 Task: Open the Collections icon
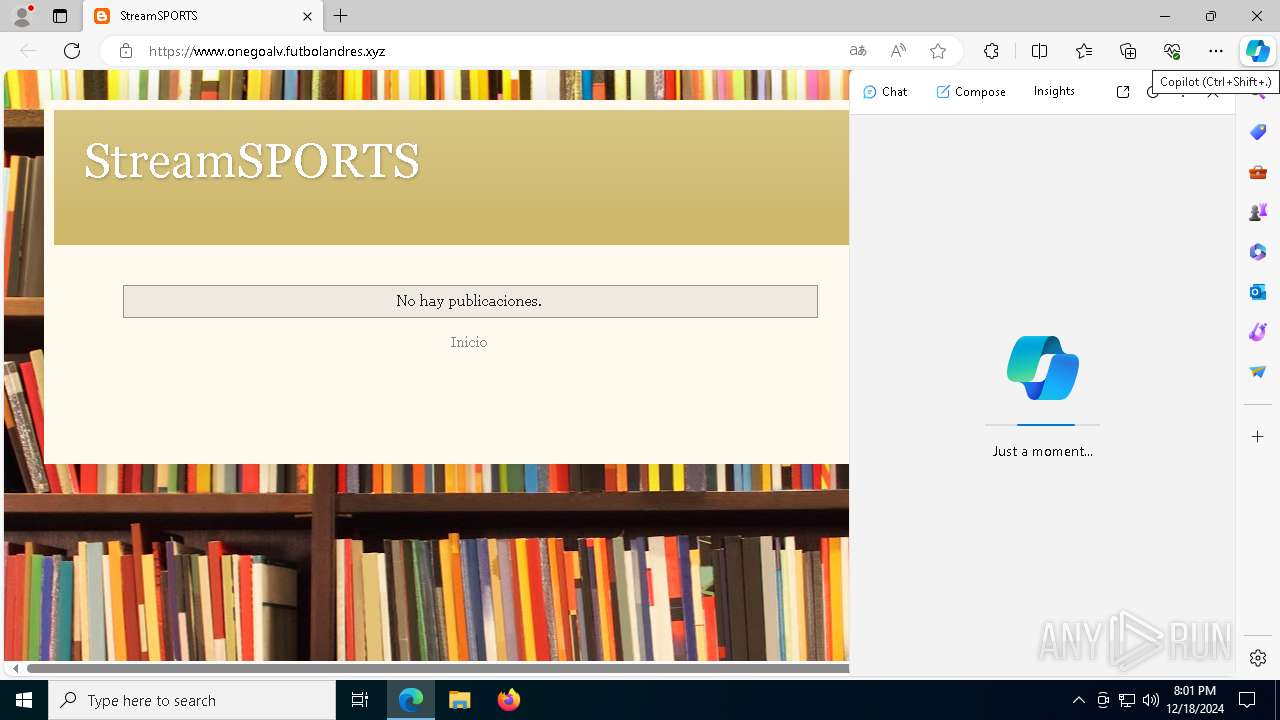coord(1128,51)
